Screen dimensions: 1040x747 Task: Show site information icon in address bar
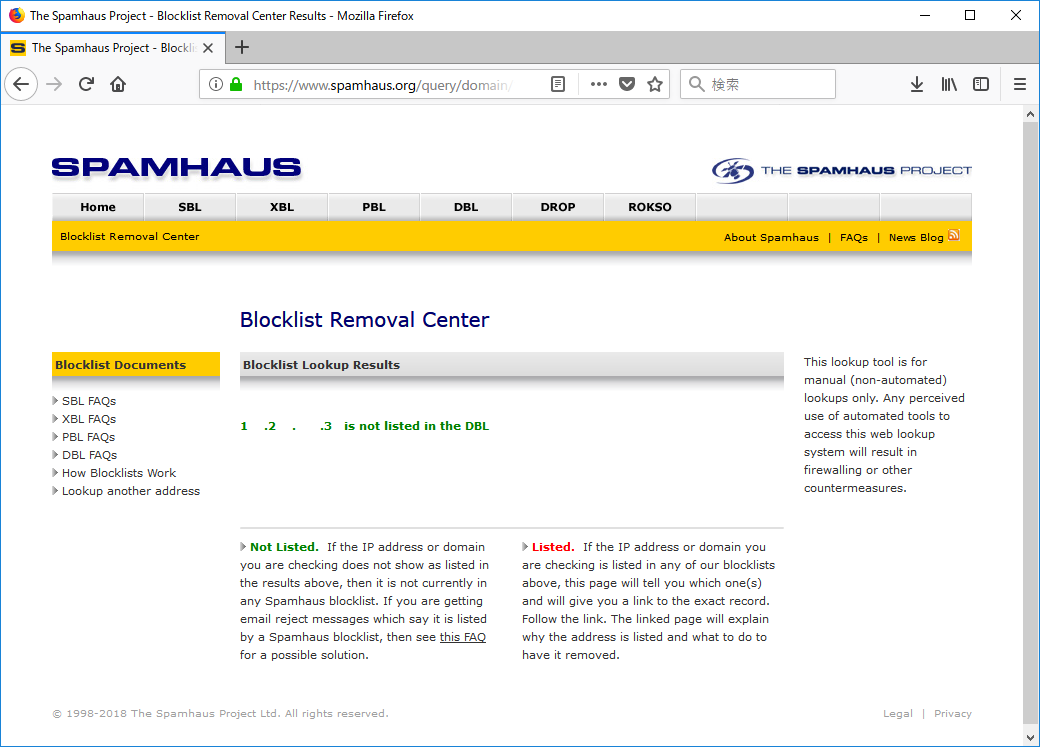point(216,84)
